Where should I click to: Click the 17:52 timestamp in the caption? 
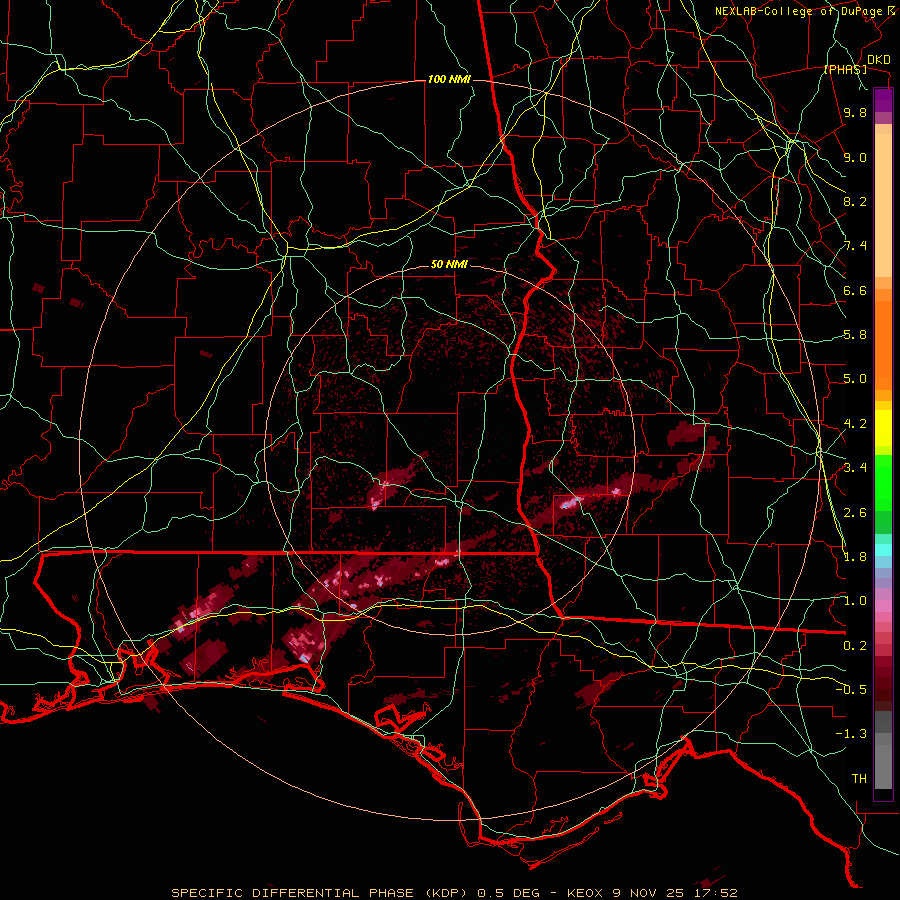tap(716, 893)
